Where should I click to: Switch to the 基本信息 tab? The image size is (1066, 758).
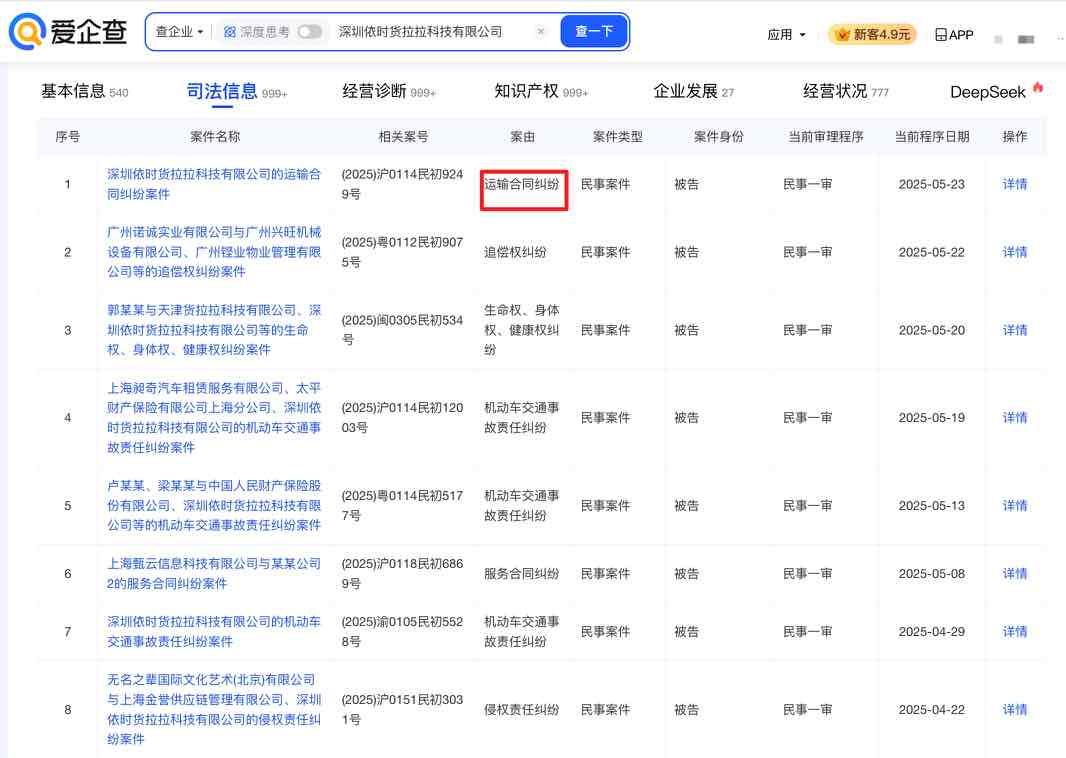[84, 91]
